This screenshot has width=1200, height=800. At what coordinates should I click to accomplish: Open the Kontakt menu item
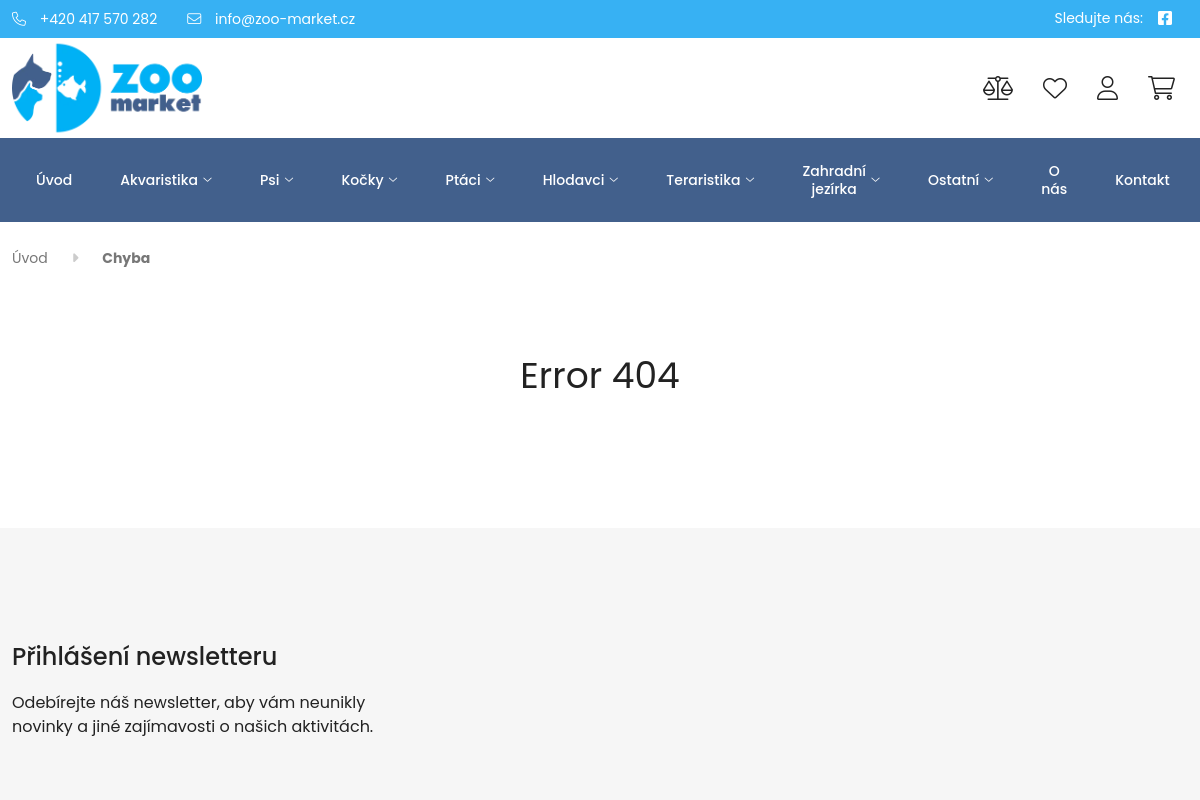pos(1142,180)
